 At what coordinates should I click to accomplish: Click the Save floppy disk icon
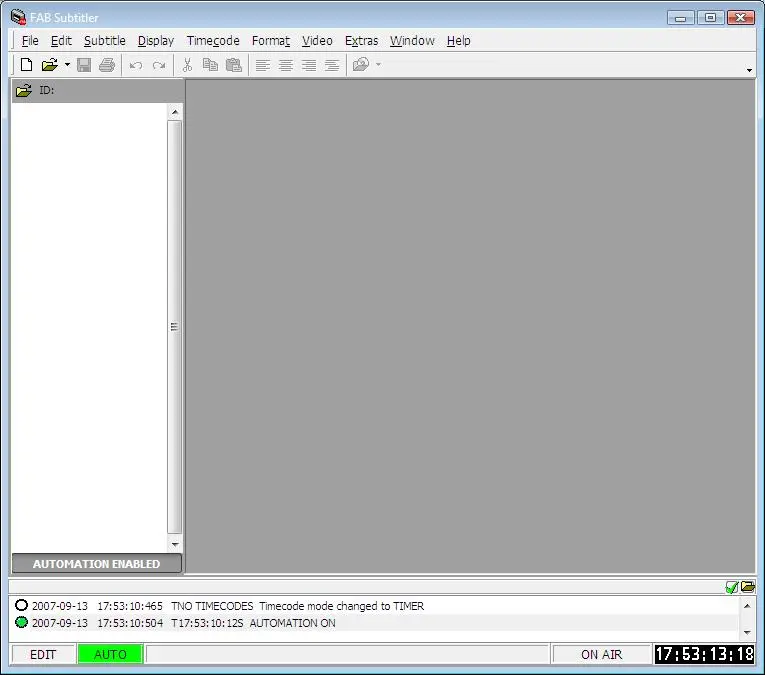[84, 65]
